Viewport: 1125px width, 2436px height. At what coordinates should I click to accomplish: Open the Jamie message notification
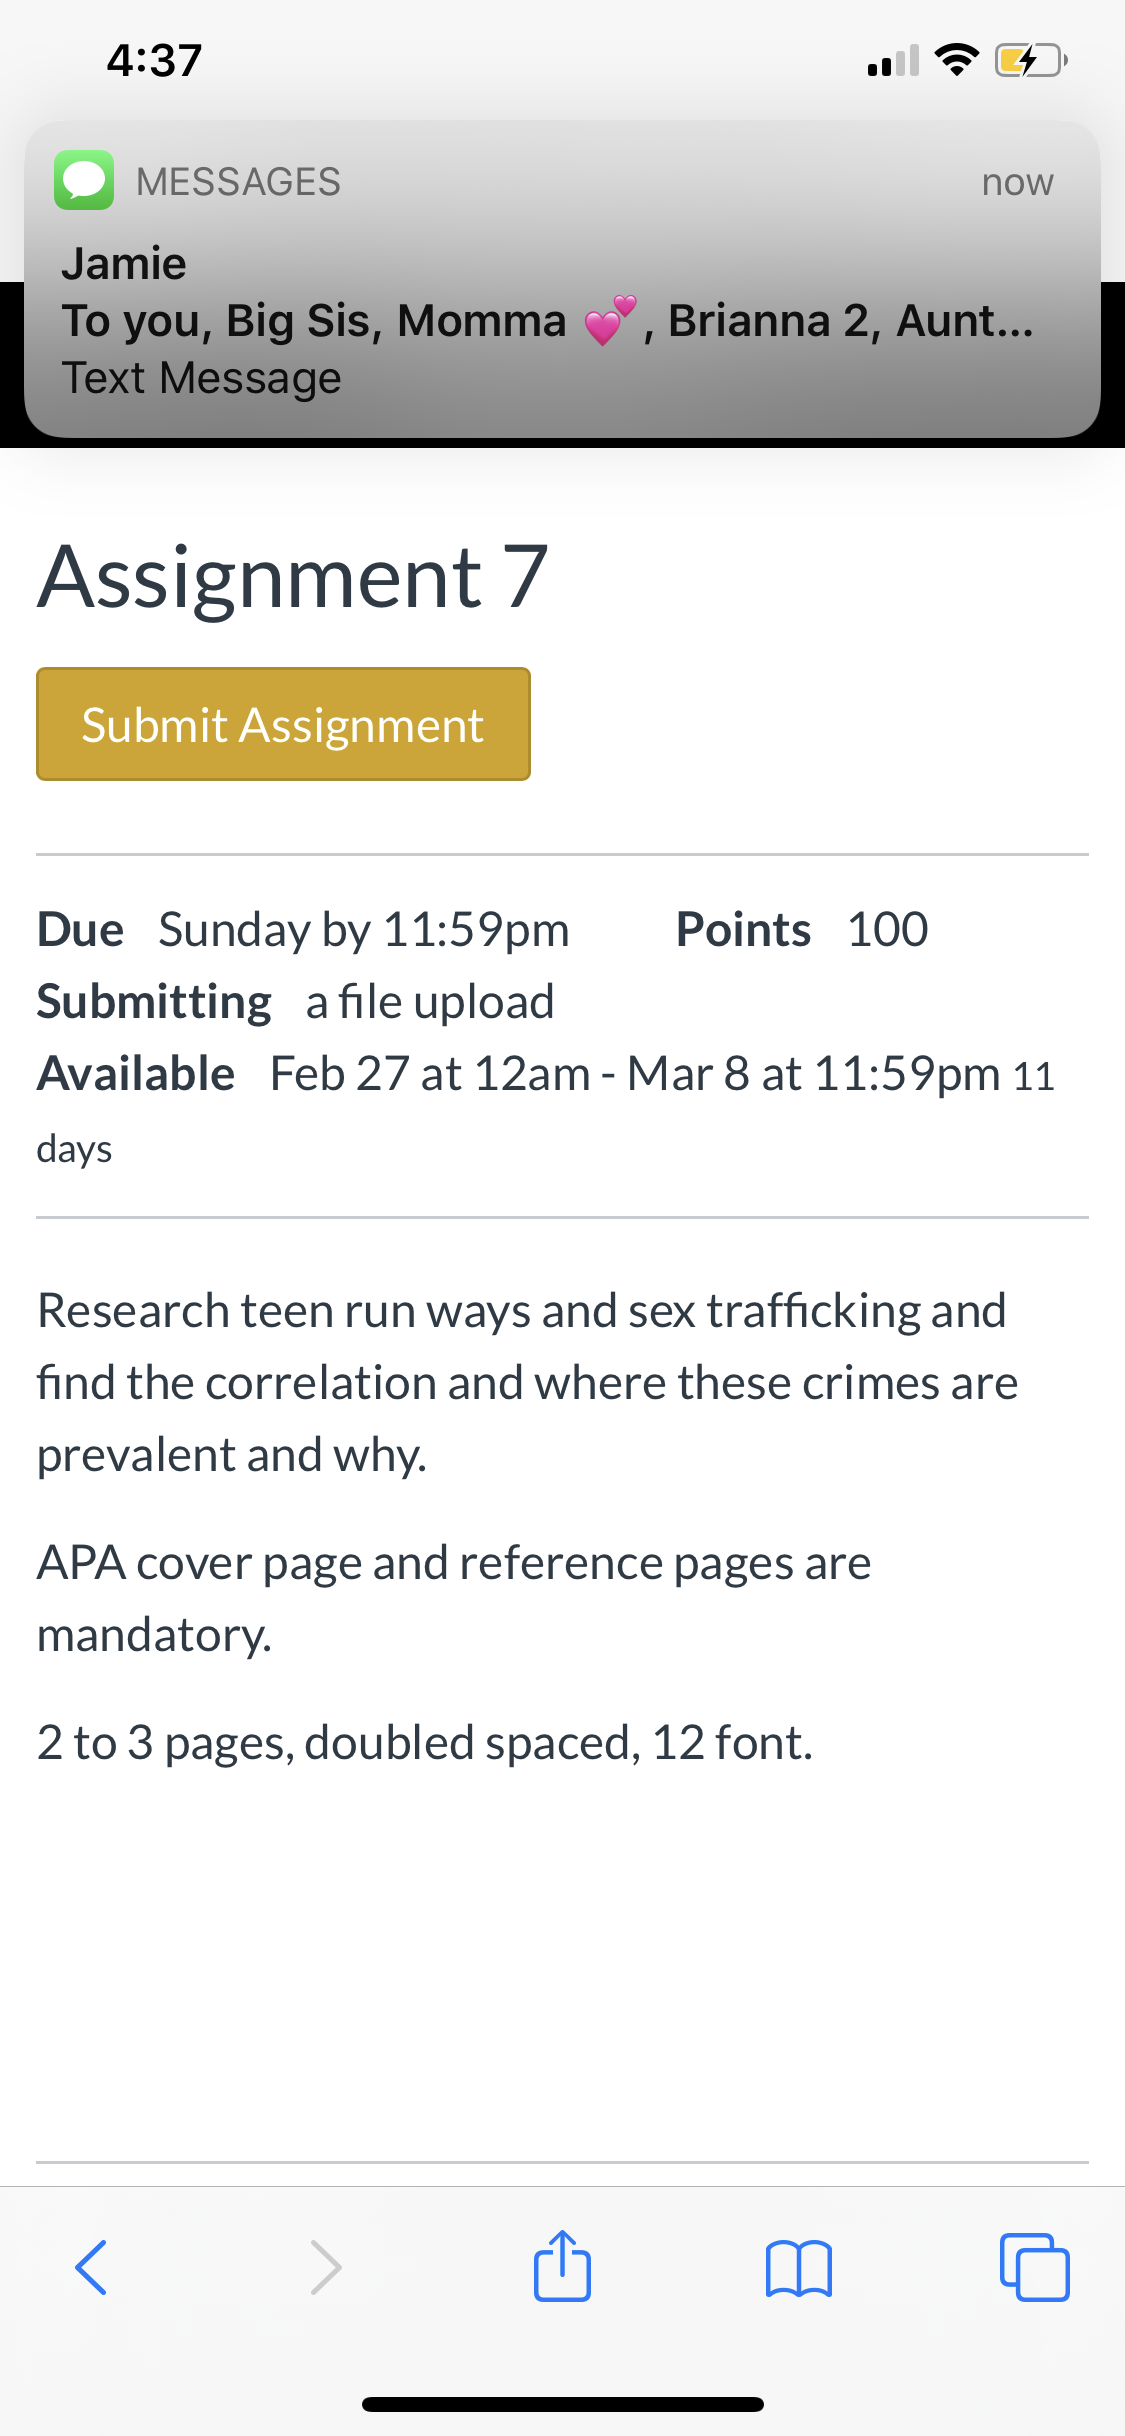pos(562,280)
